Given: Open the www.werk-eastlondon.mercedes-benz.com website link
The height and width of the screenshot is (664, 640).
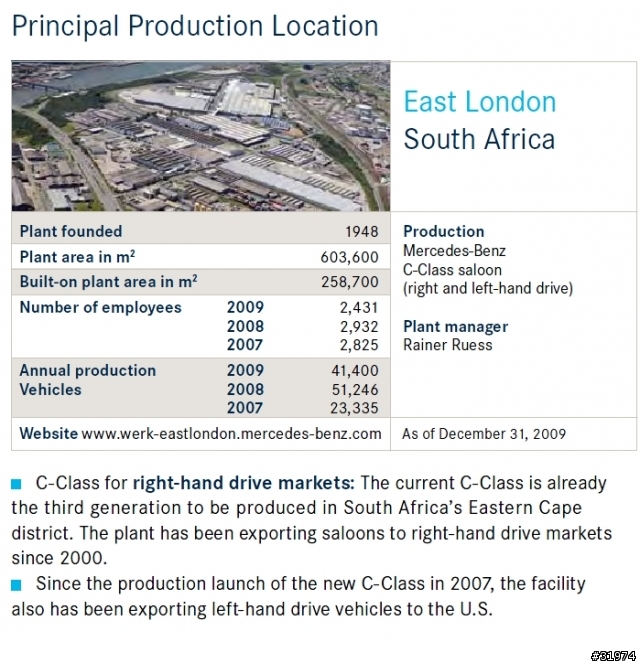Looking at the screenshot, I should [231, 434].
